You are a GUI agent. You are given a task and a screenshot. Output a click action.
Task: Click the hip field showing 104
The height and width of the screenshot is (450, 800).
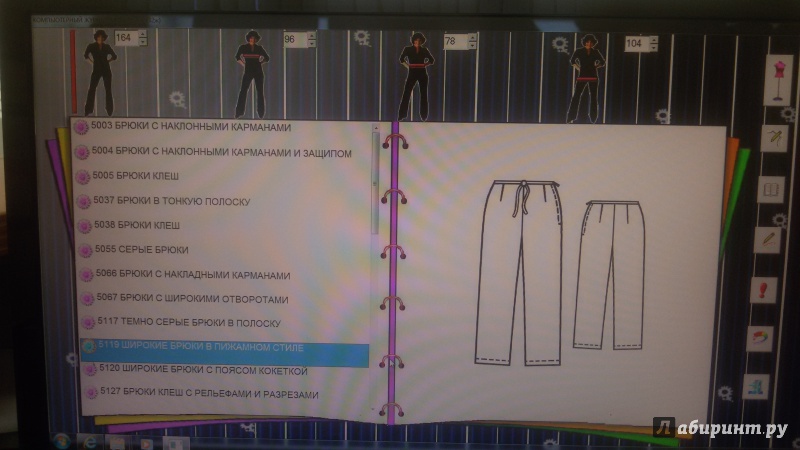pos(637,44)
